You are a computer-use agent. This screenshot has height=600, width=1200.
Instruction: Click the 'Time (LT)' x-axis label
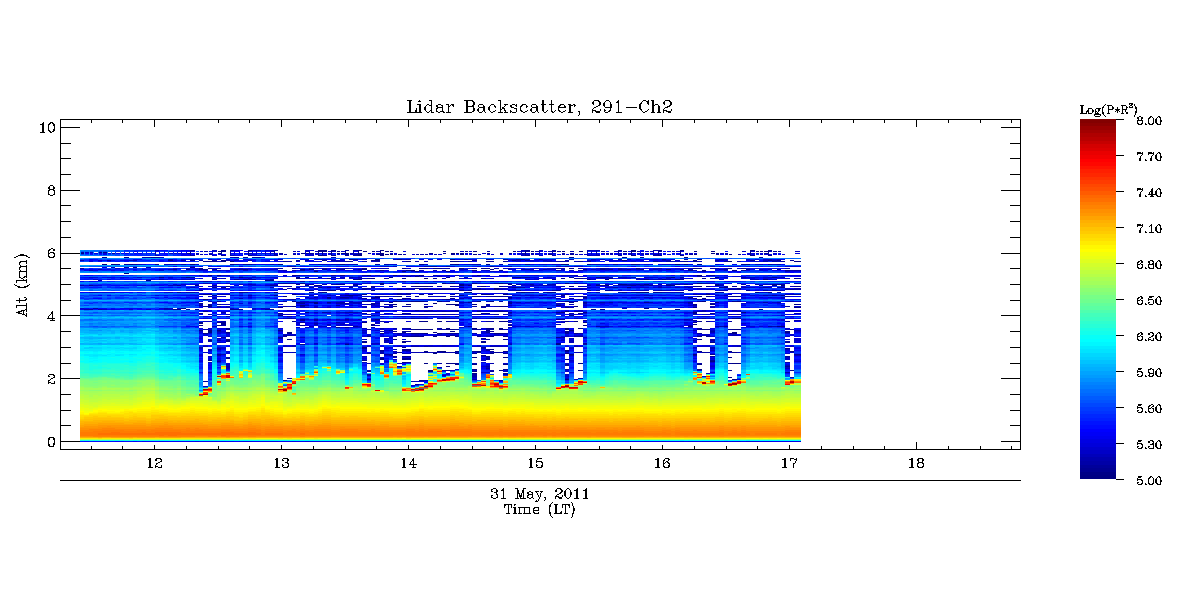pos(539,509)
